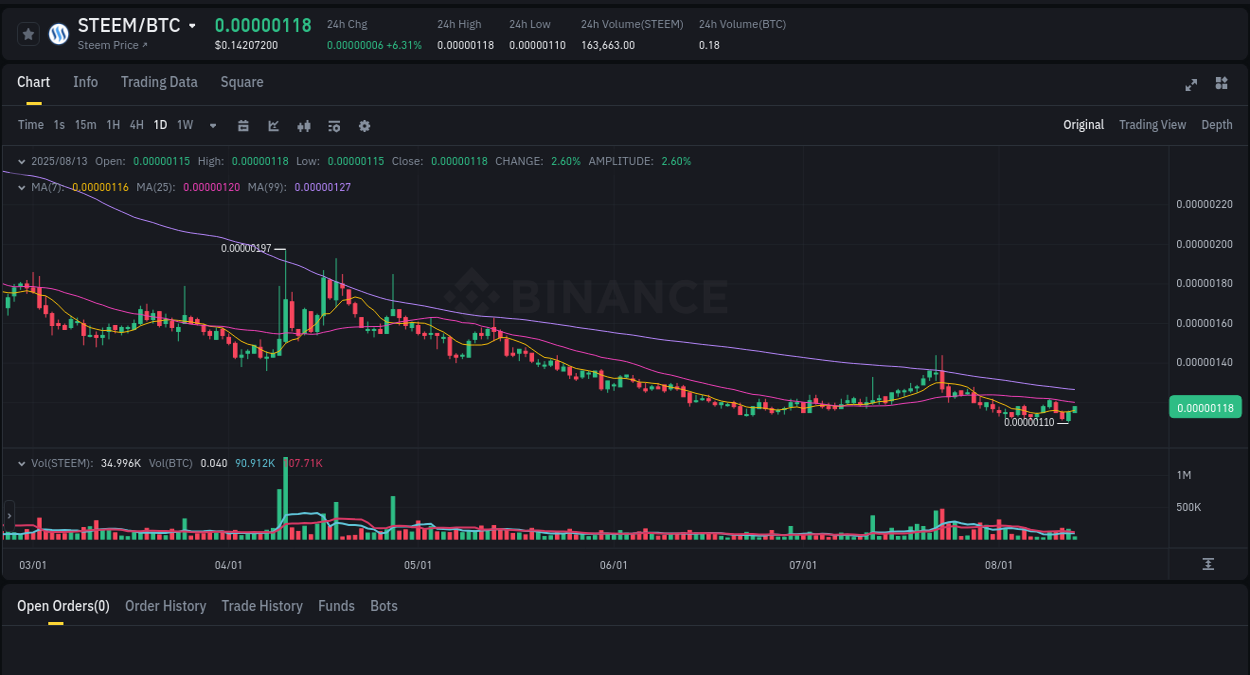Switch to Trading View chart

[1152, 125]
